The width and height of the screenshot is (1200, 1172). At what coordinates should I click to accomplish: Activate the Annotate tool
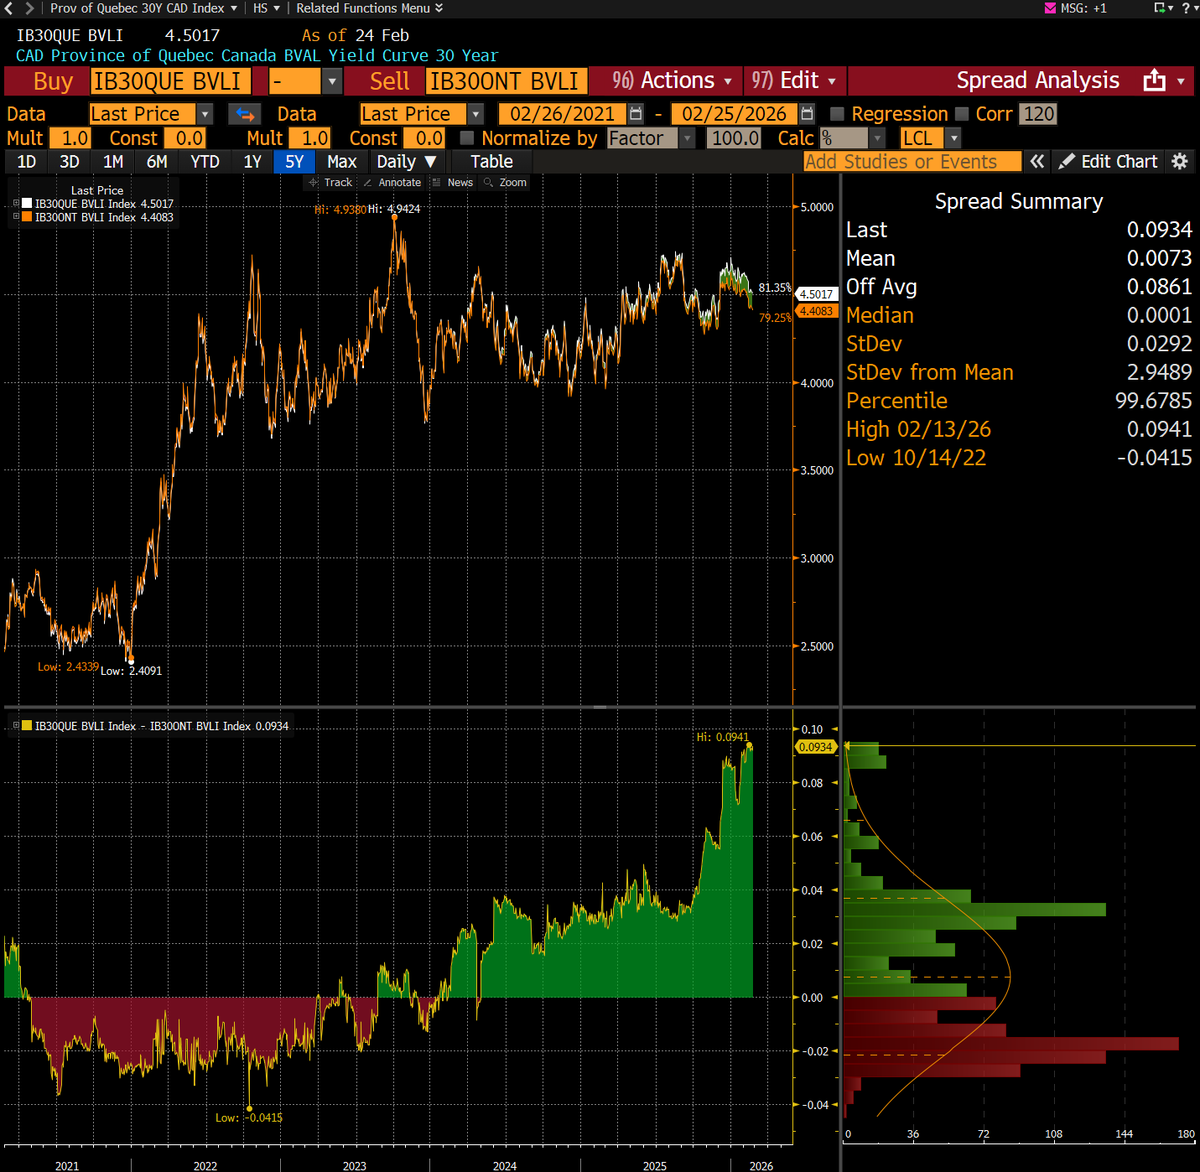[x=392, y=182]
